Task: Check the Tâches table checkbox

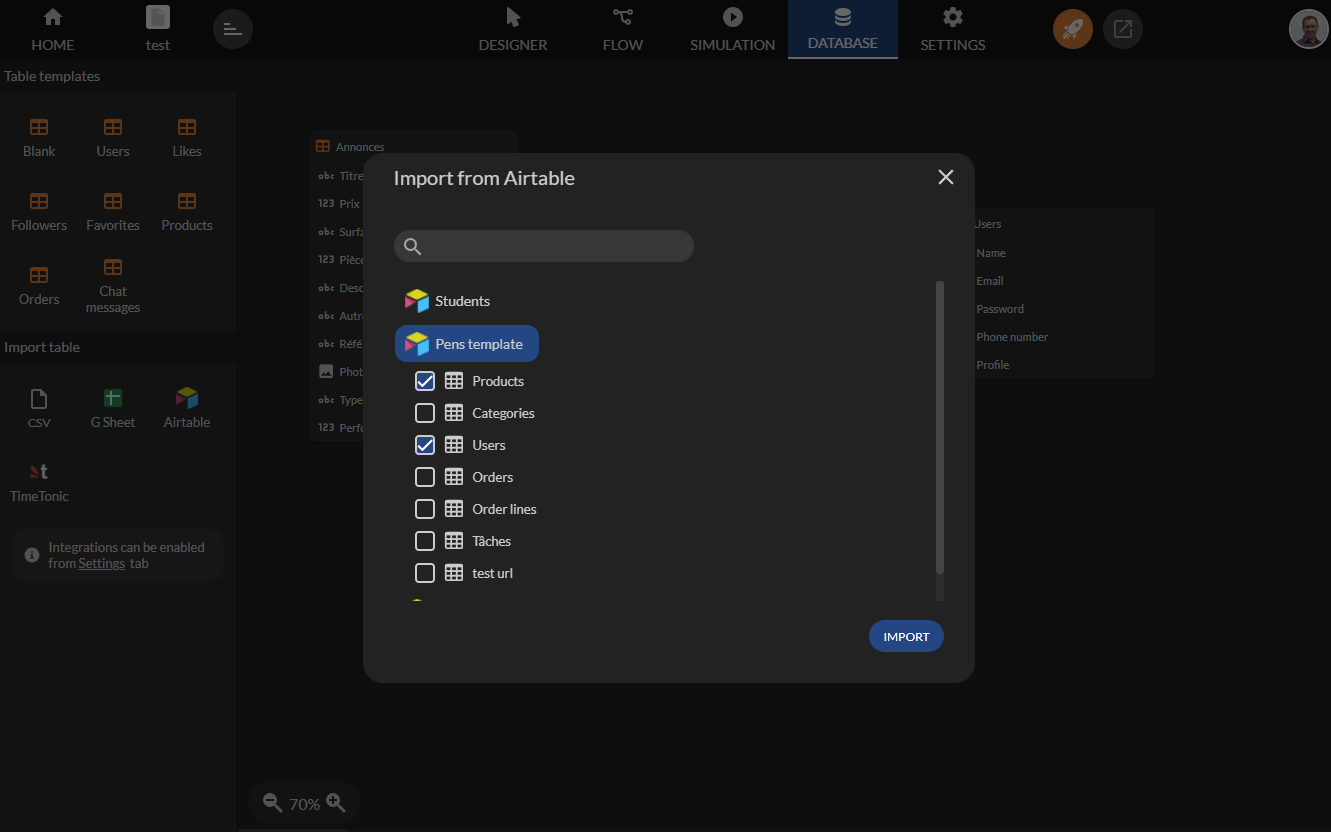Action: 425,541
